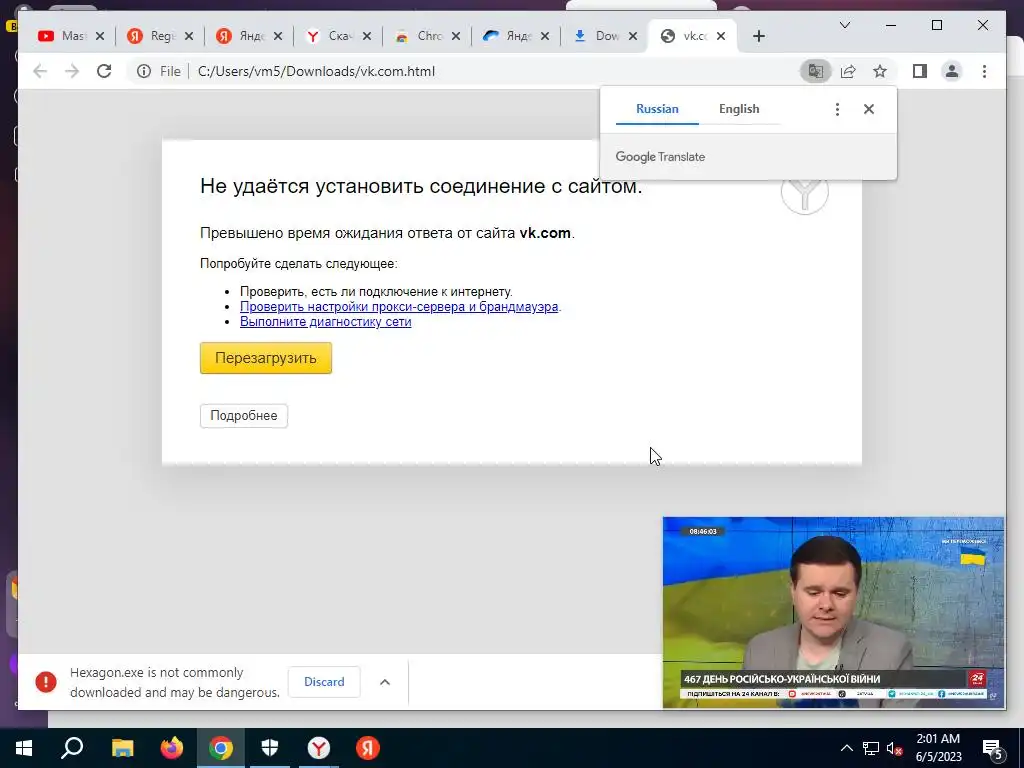
Task: Select Russian in translate popup
Action: tap(657, 109)
